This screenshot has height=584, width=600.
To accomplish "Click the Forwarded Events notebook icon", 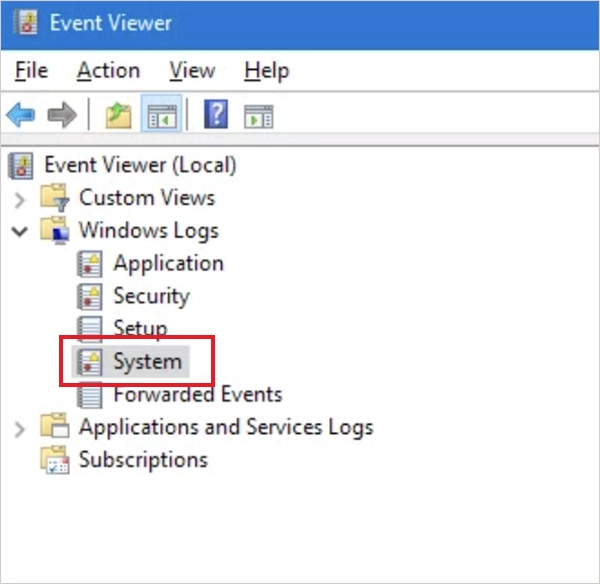I will click(x=90, y=395).
